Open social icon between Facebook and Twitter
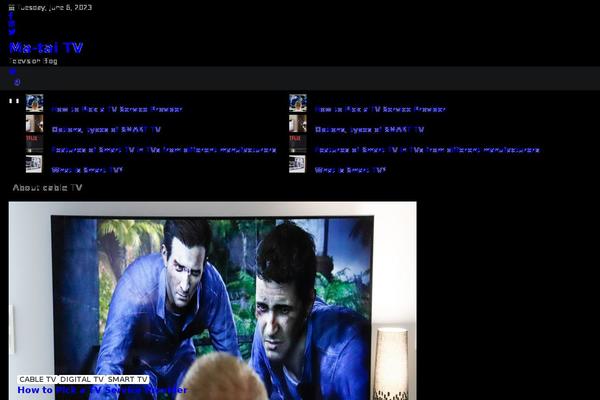Viewport: 600px width, 400px height. [x=12, y=24]
